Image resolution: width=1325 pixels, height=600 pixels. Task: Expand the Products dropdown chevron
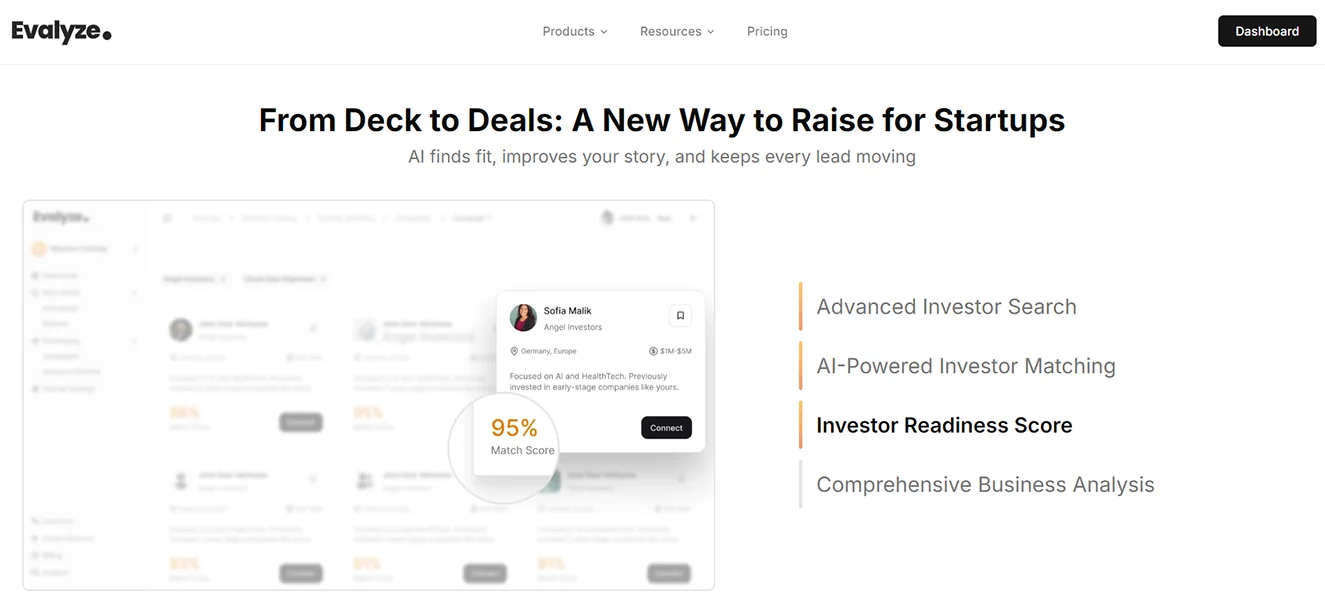click(x=604, y=32)
